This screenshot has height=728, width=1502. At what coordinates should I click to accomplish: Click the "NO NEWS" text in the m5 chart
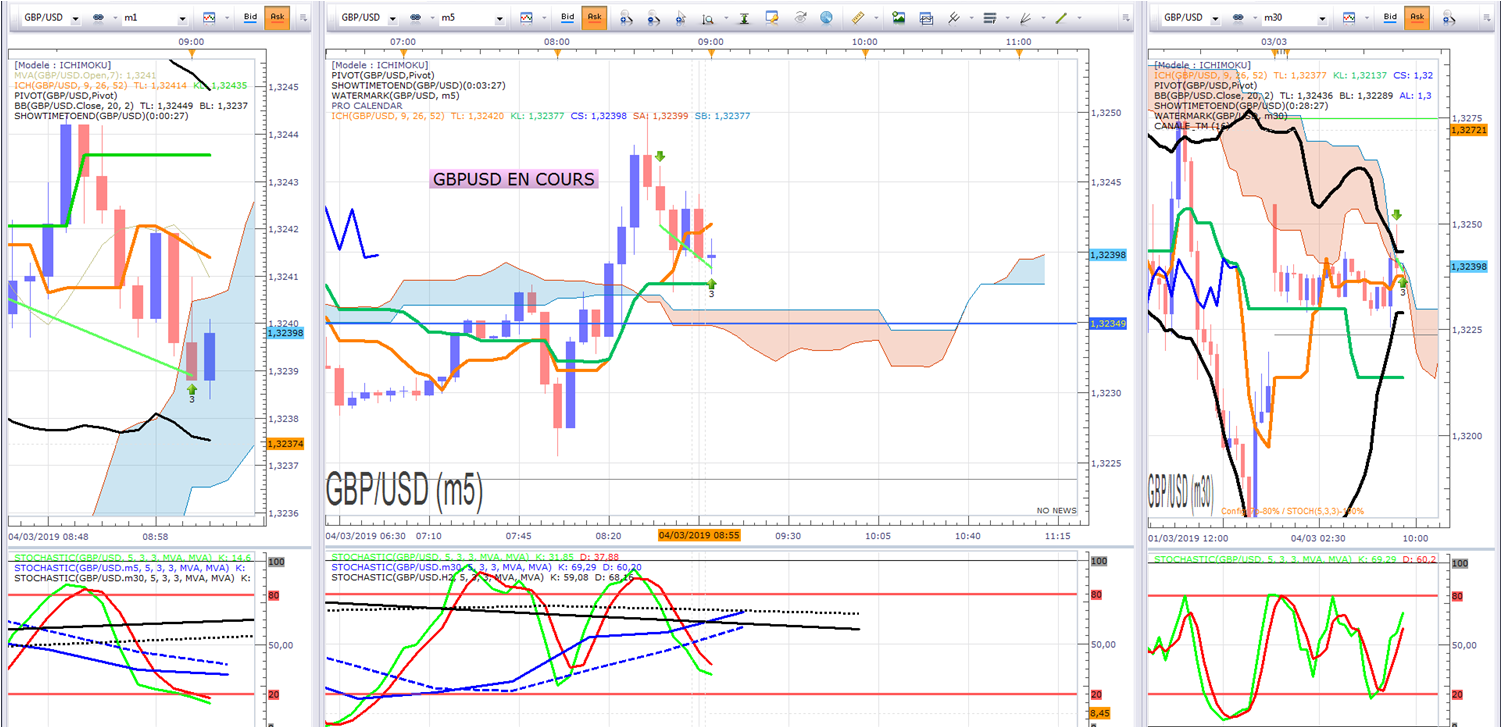(x=1055, y=510)
